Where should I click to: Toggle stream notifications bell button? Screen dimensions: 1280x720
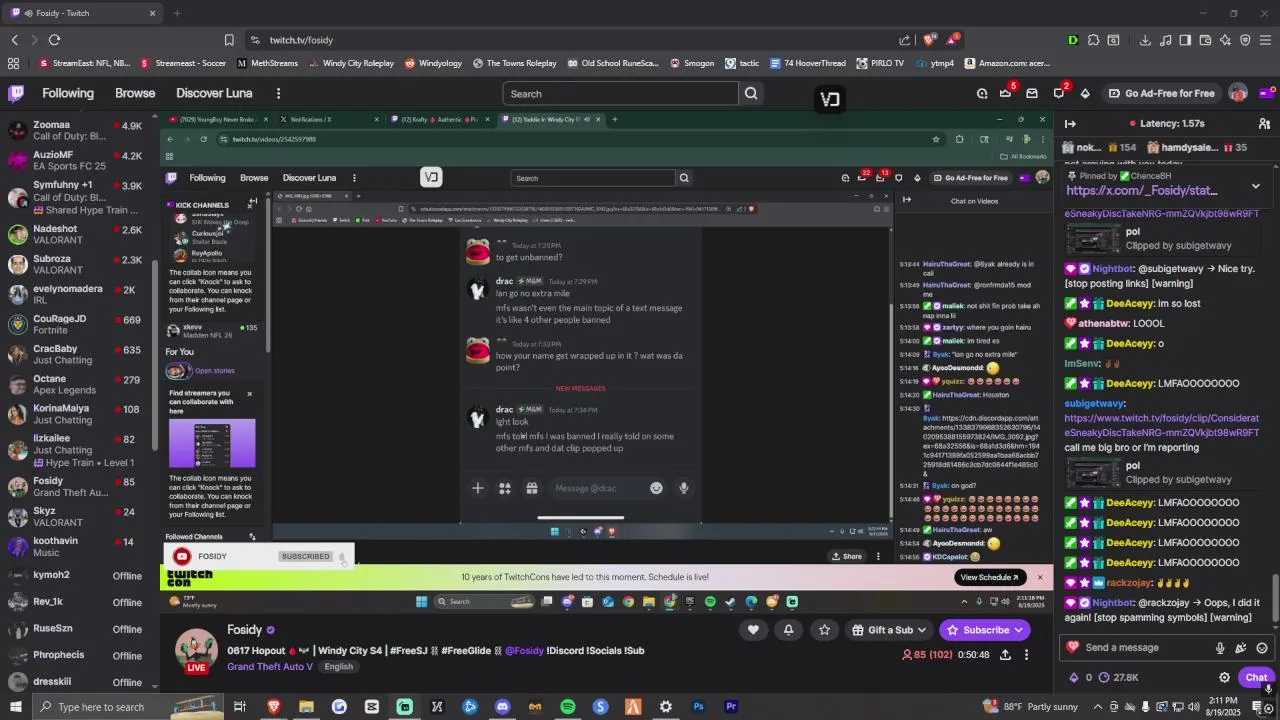click(x=788, y=630)
